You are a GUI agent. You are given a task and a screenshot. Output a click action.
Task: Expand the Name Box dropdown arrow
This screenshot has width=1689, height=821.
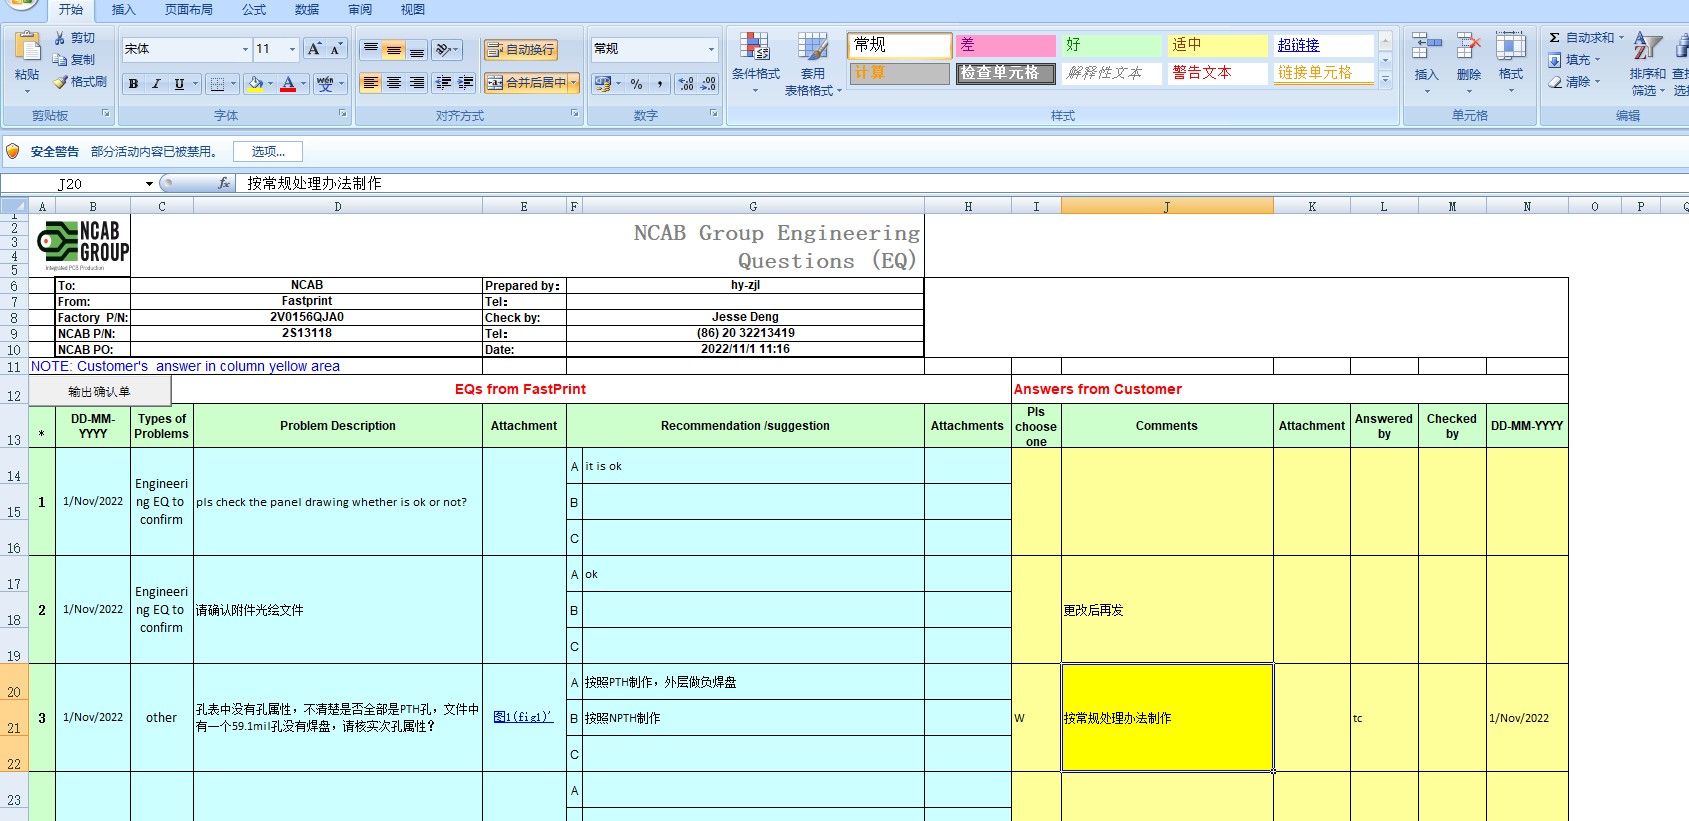pyautogui.click(x=149, y=183)
